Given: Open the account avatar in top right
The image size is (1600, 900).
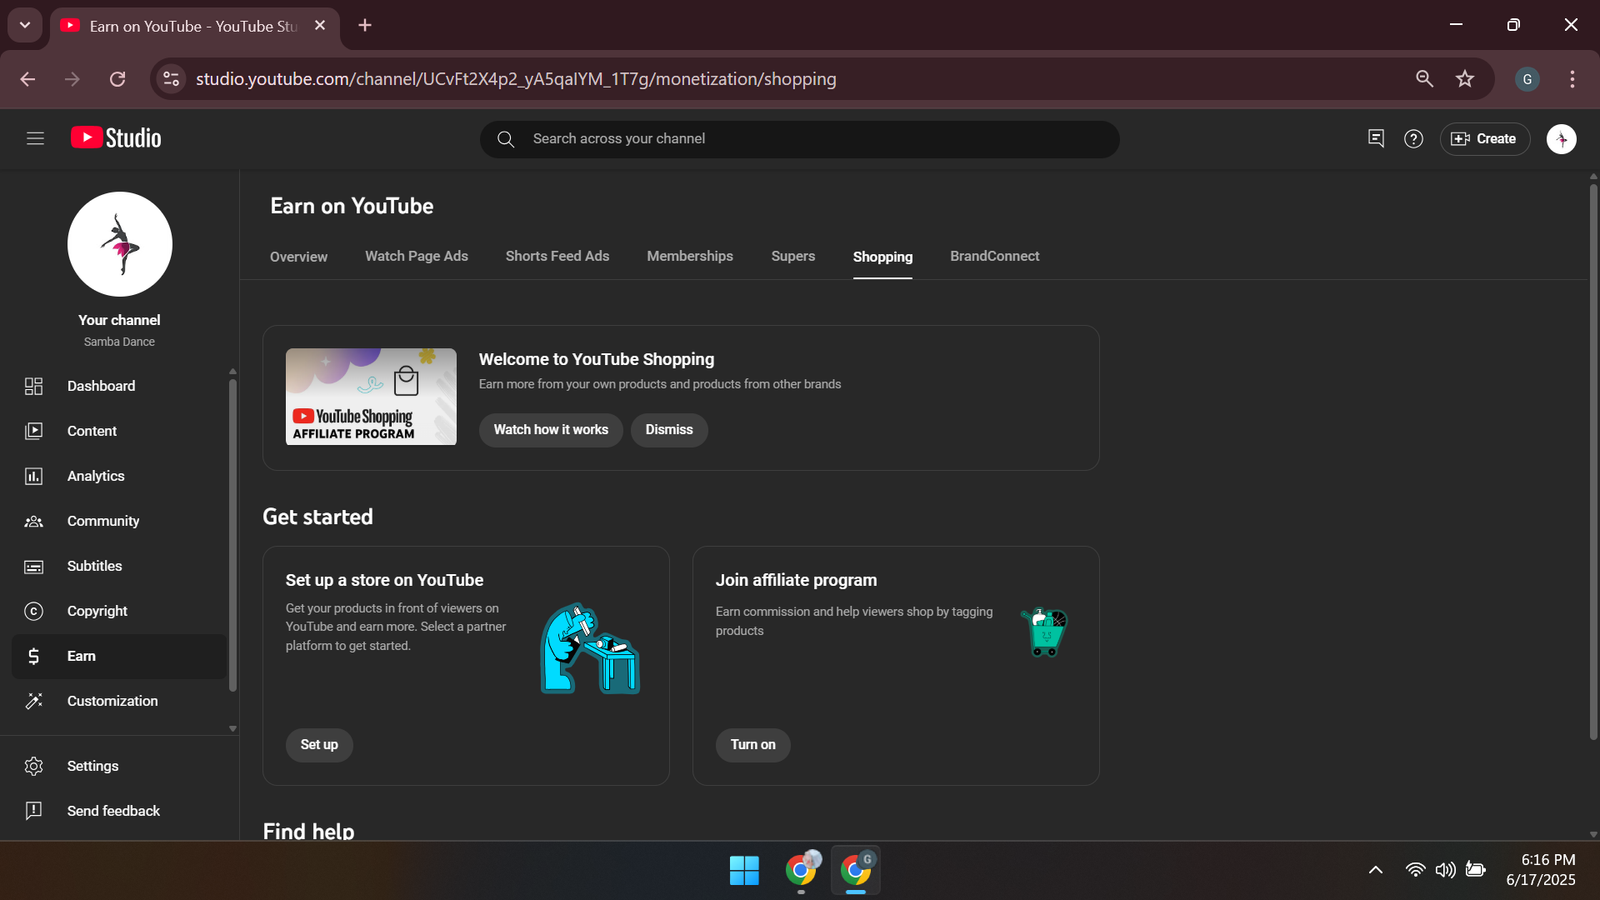Looking at the screenshot, I should pyautogui.click(x=1561, y=139).
